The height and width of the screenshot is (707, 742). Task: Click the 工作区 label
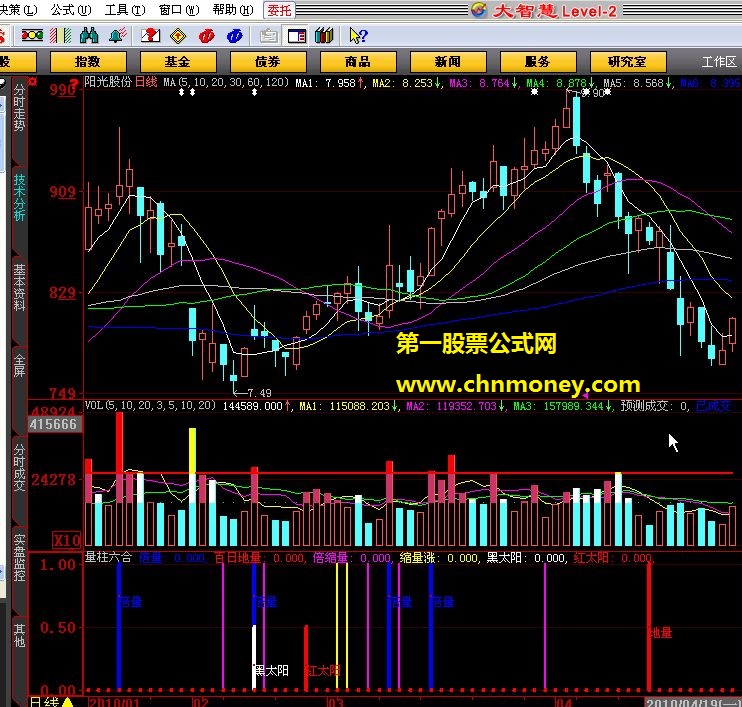click(x=719, y=62)
